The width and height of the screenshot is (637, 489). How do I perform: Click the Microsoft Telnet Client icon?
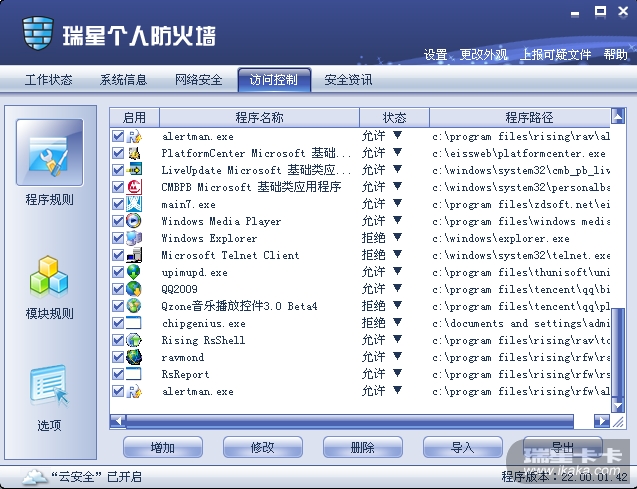[x=134, y=255]
